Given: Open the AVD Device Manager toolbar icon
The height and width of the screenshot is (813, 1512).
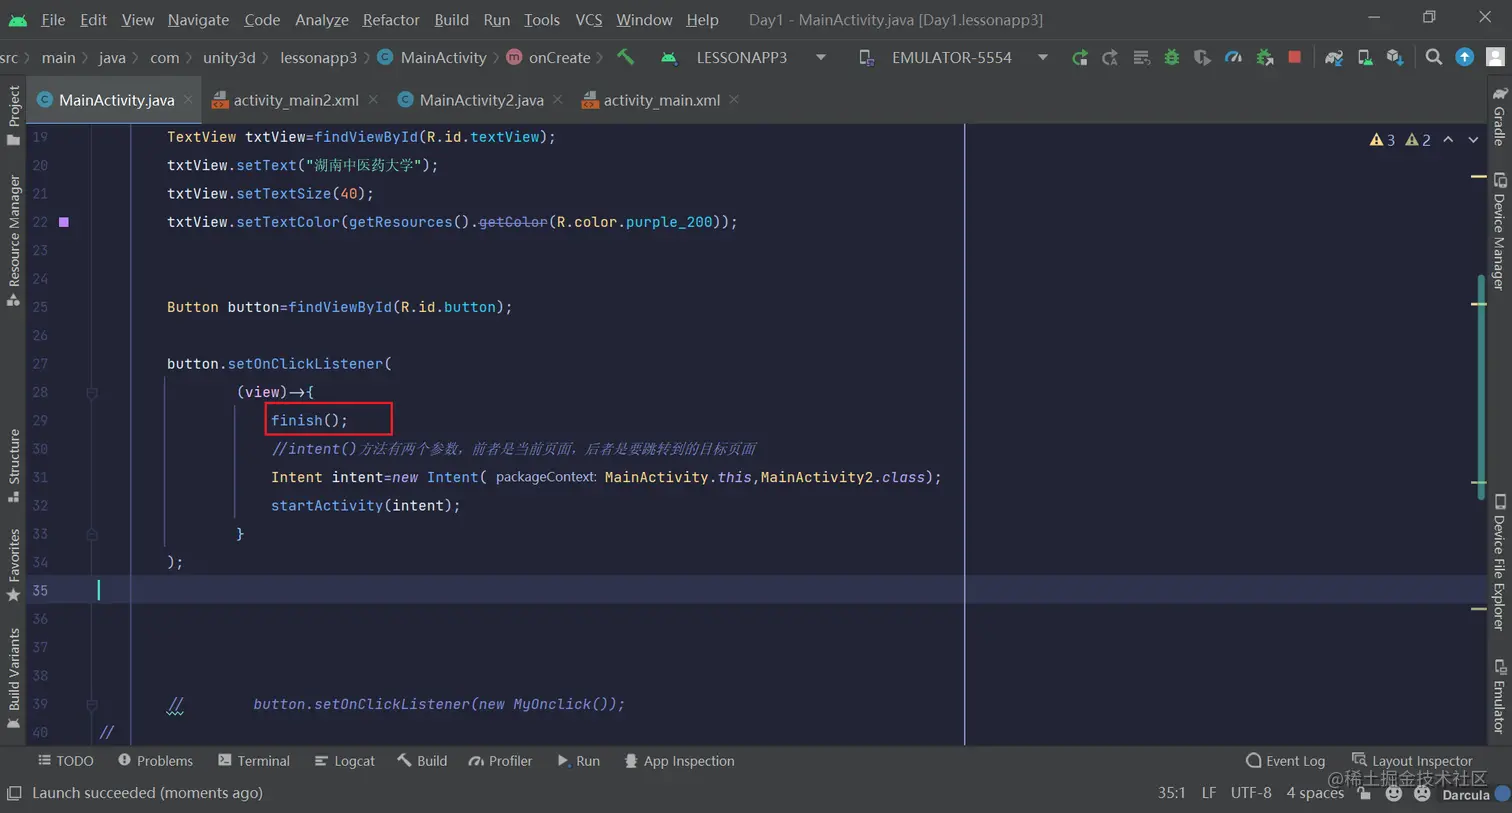Looking at the screenshot, I should pyautogui.click(x=1365, y=58).
